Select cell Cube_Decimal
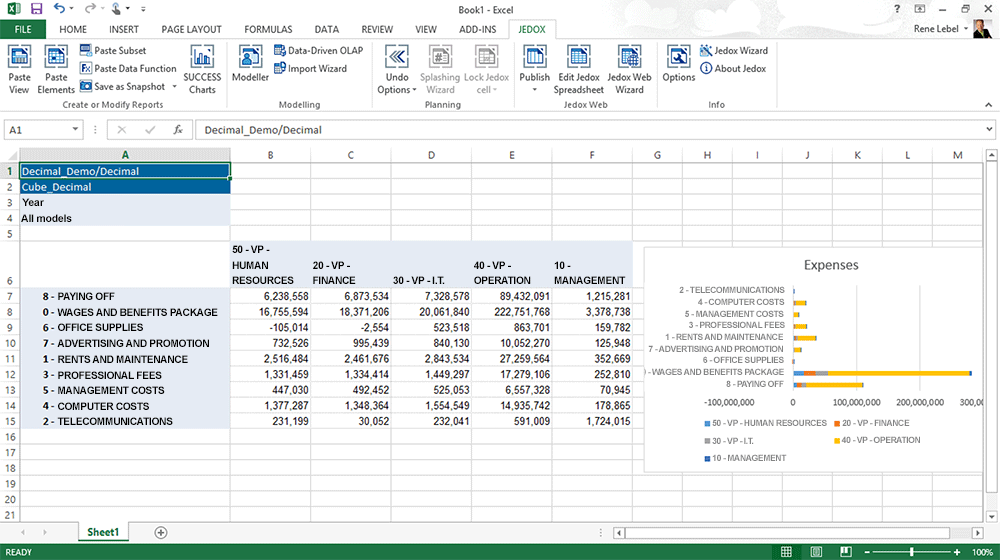 point(125,187)
